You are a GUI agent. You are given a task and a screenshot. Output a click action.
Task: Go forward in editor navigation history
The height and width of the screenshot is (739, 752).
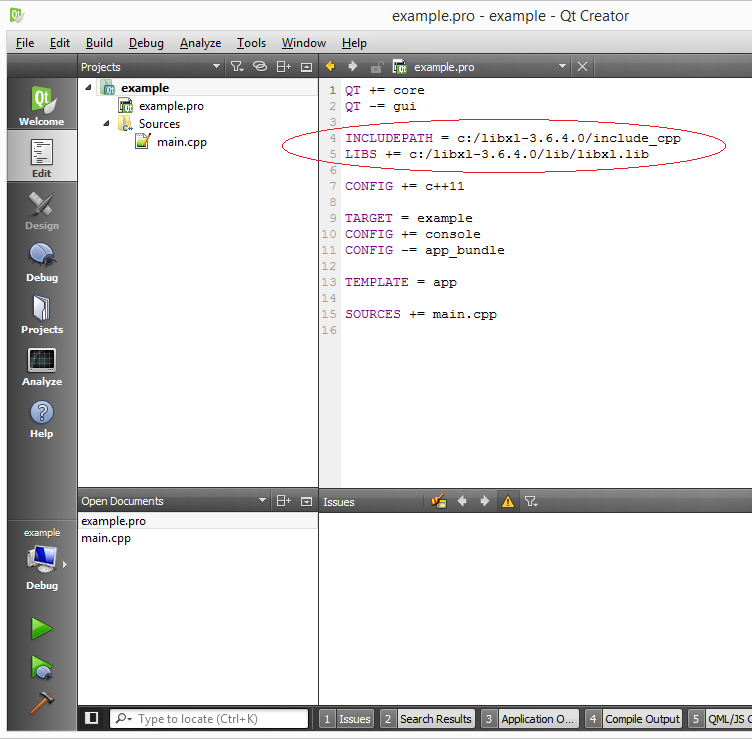coord(352,66)
